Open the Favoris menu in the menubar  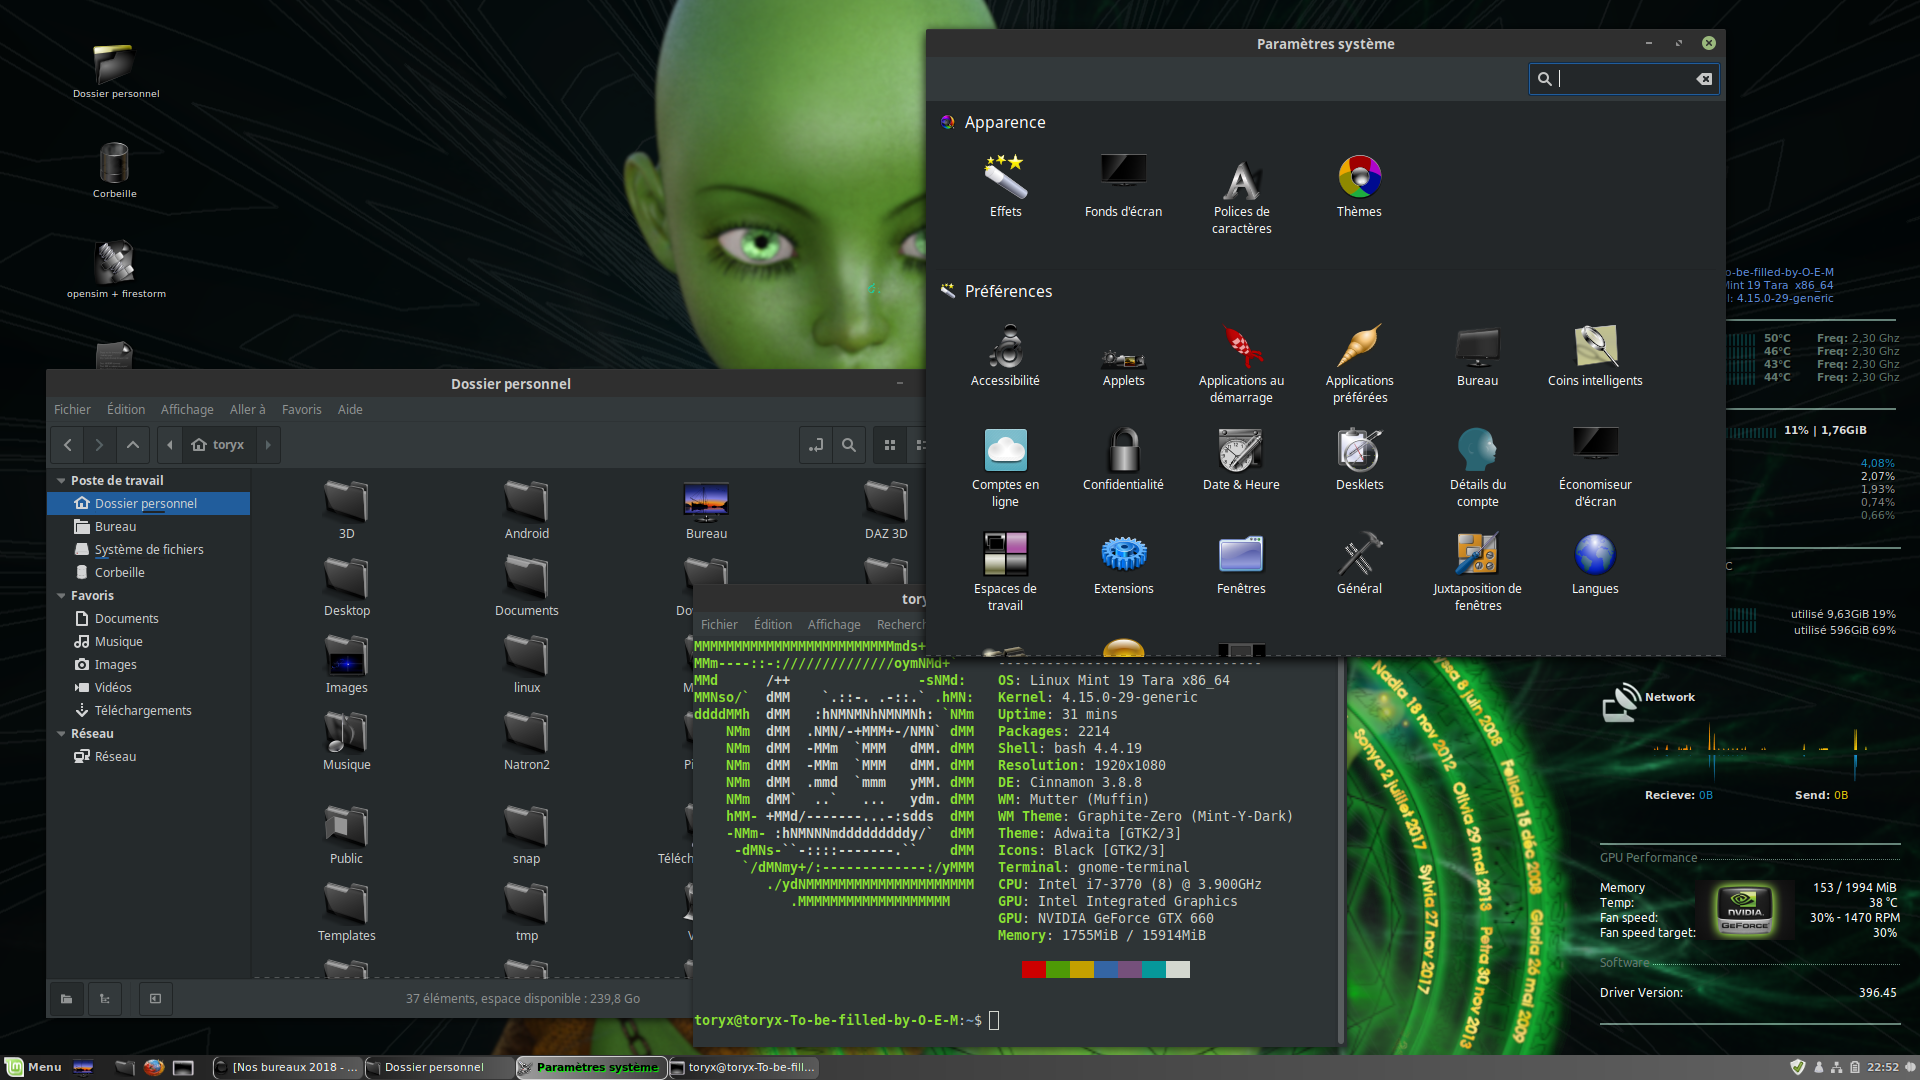pyautogui.click(x=301, y=410)
